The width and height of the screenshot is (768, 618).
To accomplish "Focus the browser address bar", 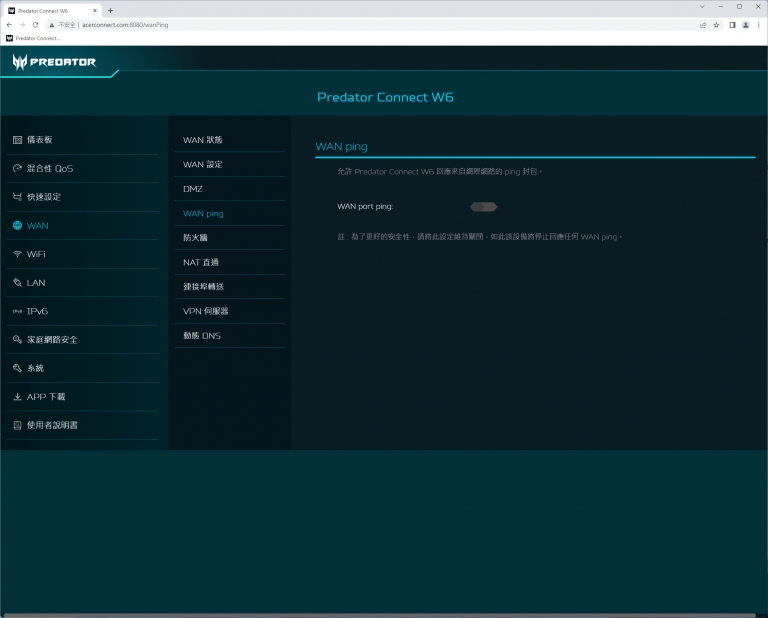I will [372, 24].
